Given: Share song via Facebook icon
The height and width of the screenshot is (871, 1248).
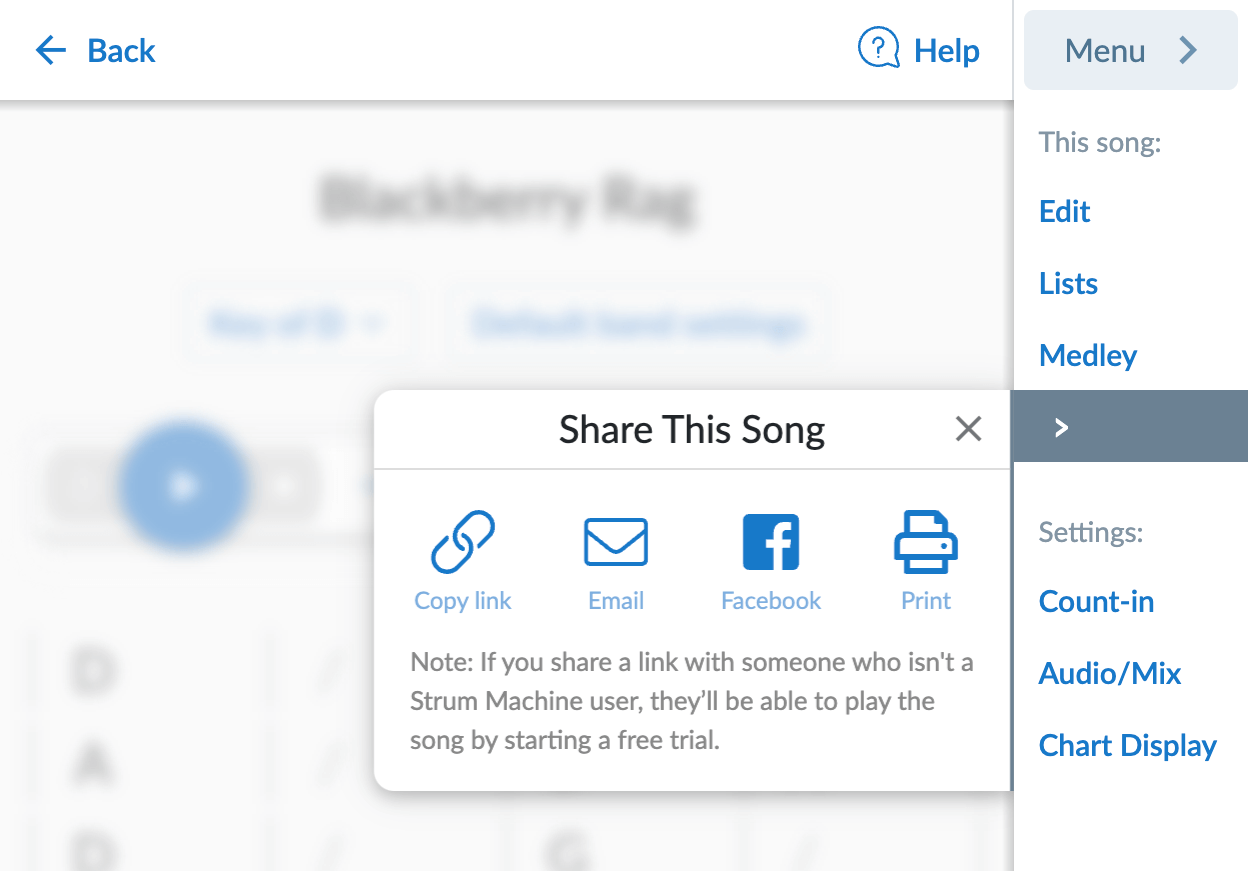Looking at the screenshot, I should tap(771, 542).
